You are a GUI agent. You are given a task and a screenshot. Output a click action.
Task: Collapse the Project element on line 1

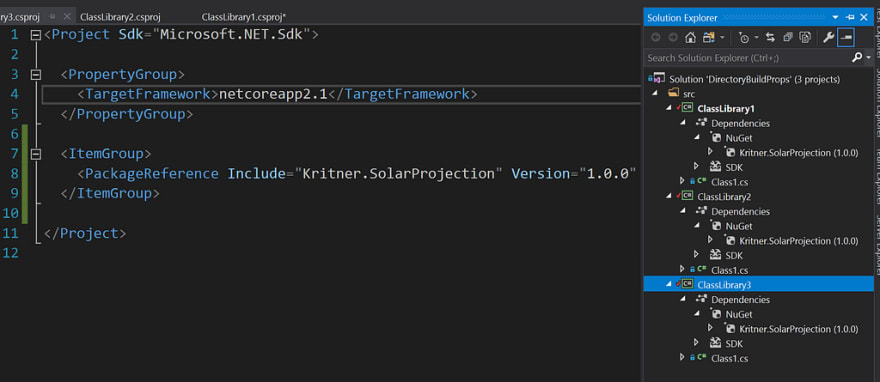coord(36,35)
